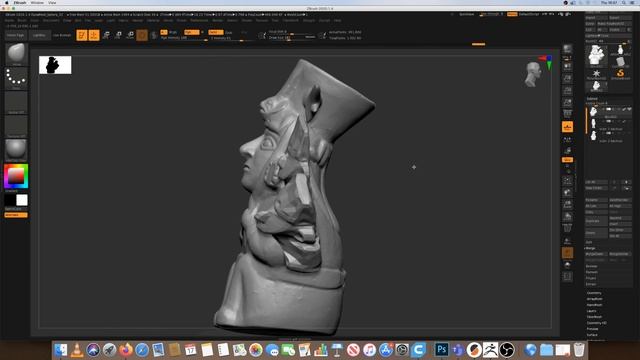Expand the Project section
Image resolution: width=640 pixels, height=360 pixels.
tap(591, 278)
